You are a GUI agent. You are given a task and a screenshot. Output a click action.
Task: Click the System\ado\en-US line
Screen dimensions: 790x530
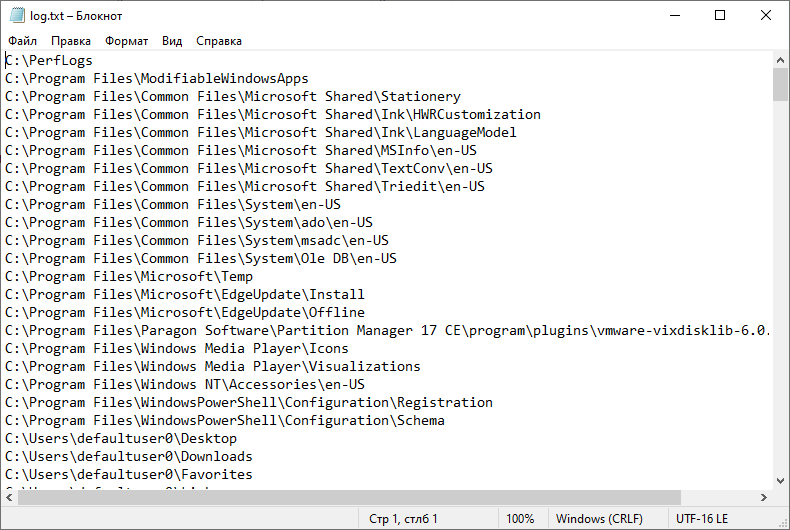pos(189,223)
